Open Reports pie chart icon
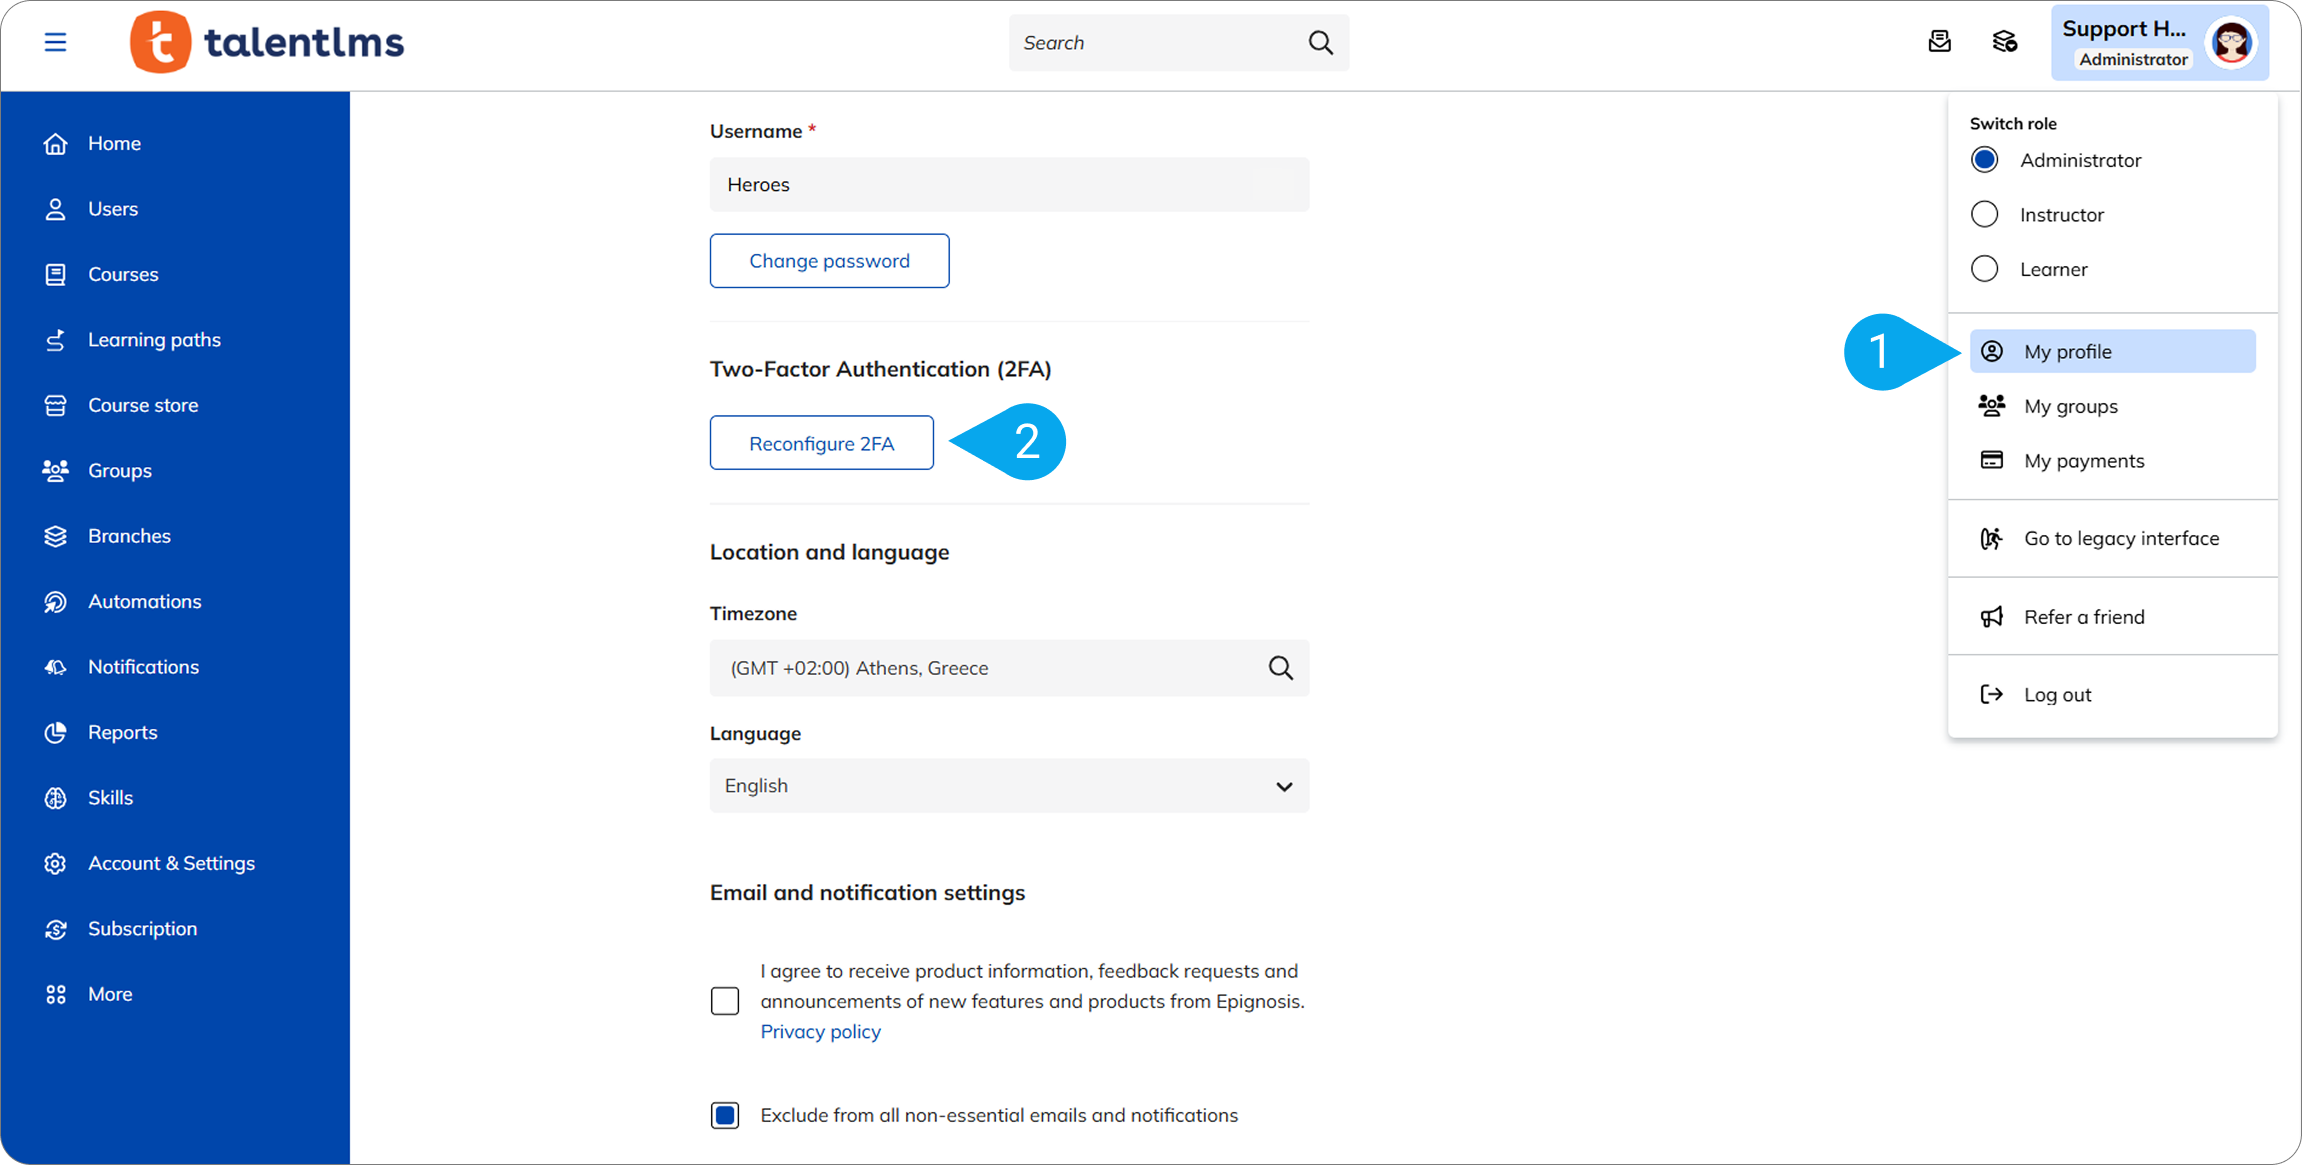 click(56, 732)
